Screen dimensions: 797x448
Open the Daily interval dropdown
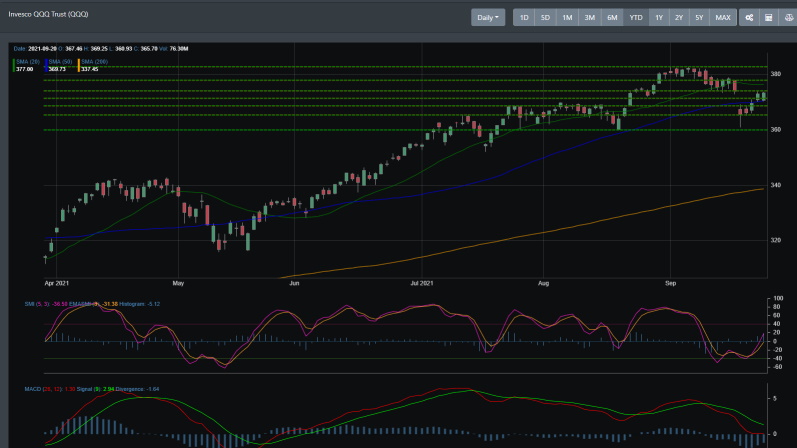pos(489,17)
